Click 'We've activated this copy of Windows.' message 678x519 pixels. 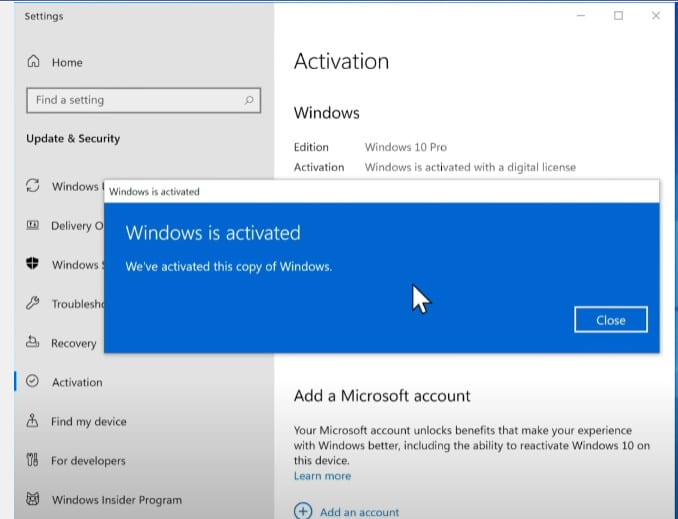pos(229,266)
